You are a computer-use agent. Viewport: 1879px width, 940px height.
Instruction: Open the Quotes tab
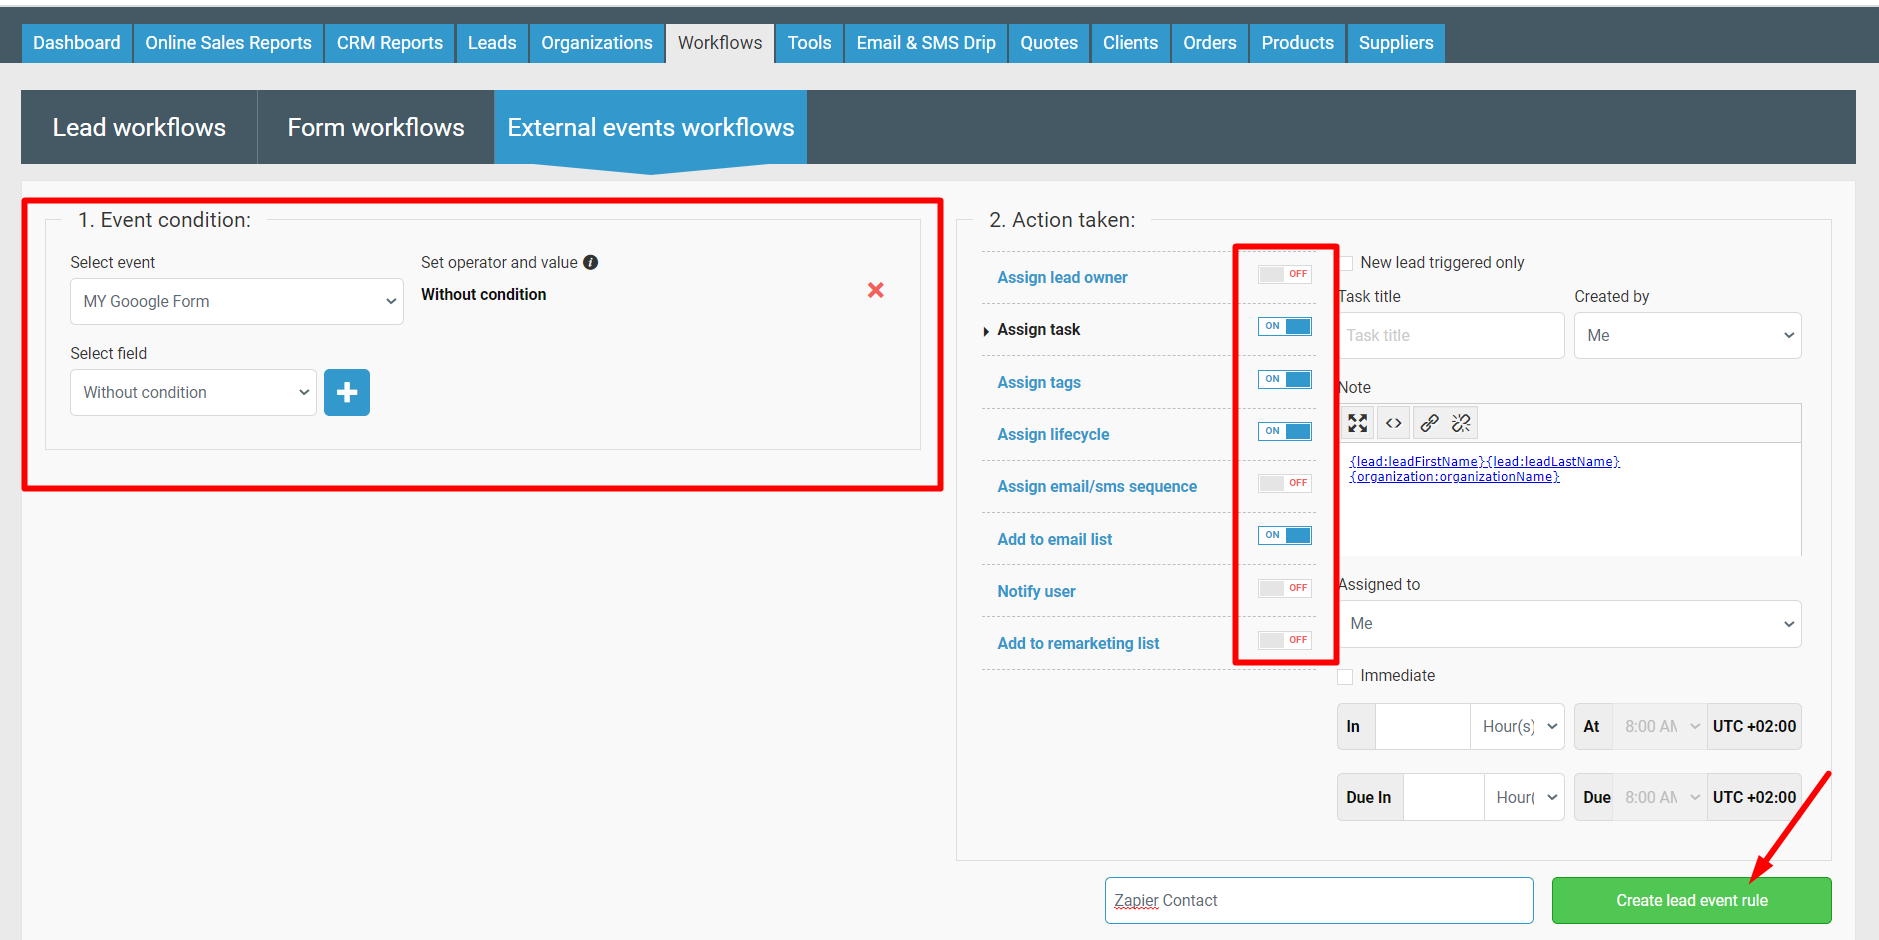[x=1049, y=43]
